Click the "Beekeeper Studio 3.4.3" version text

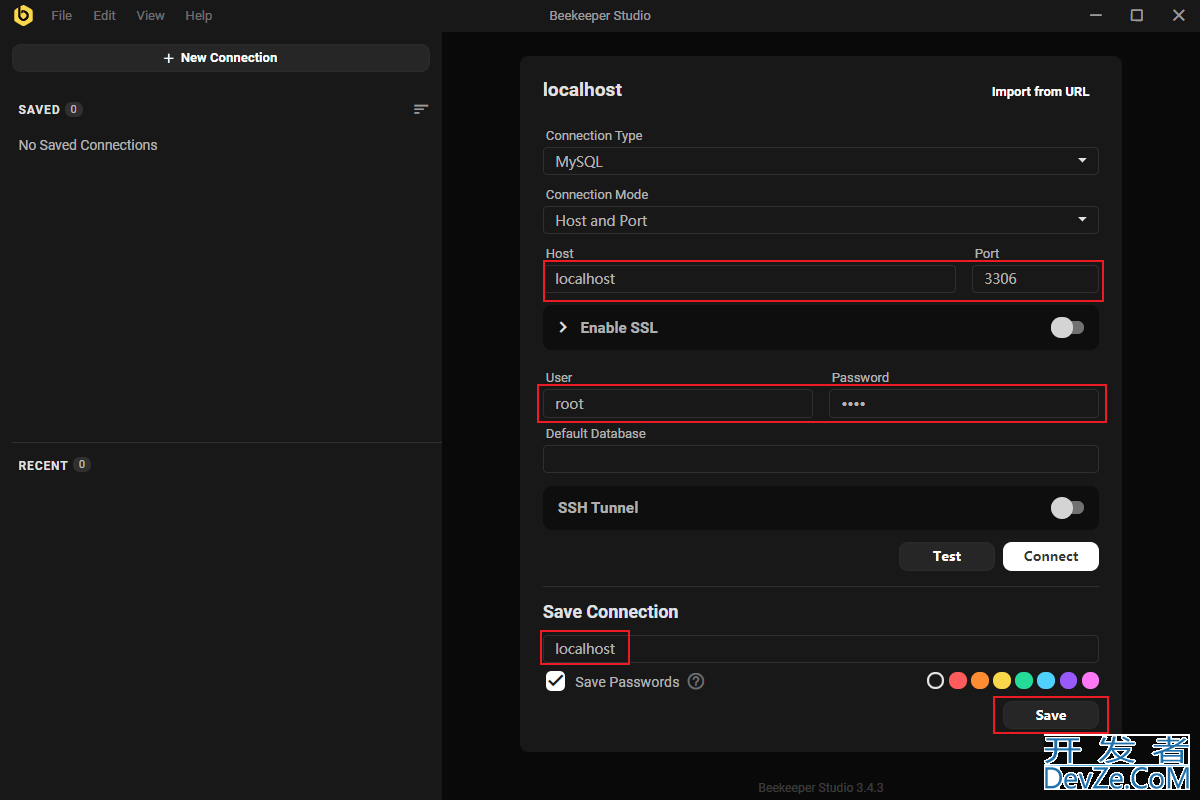click(x=820, y=787)
